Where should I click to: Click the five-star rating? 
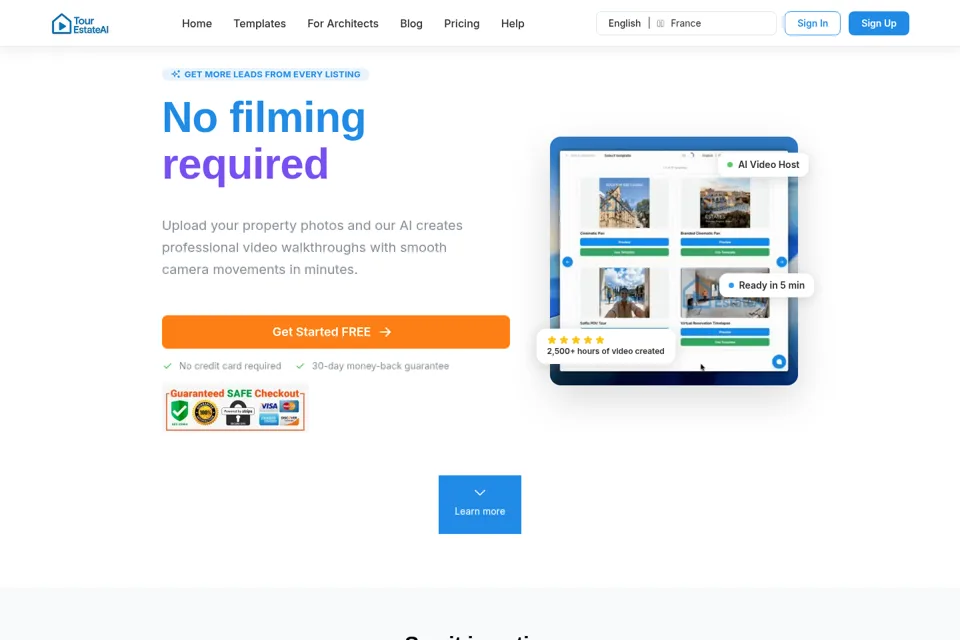[576, 340]
